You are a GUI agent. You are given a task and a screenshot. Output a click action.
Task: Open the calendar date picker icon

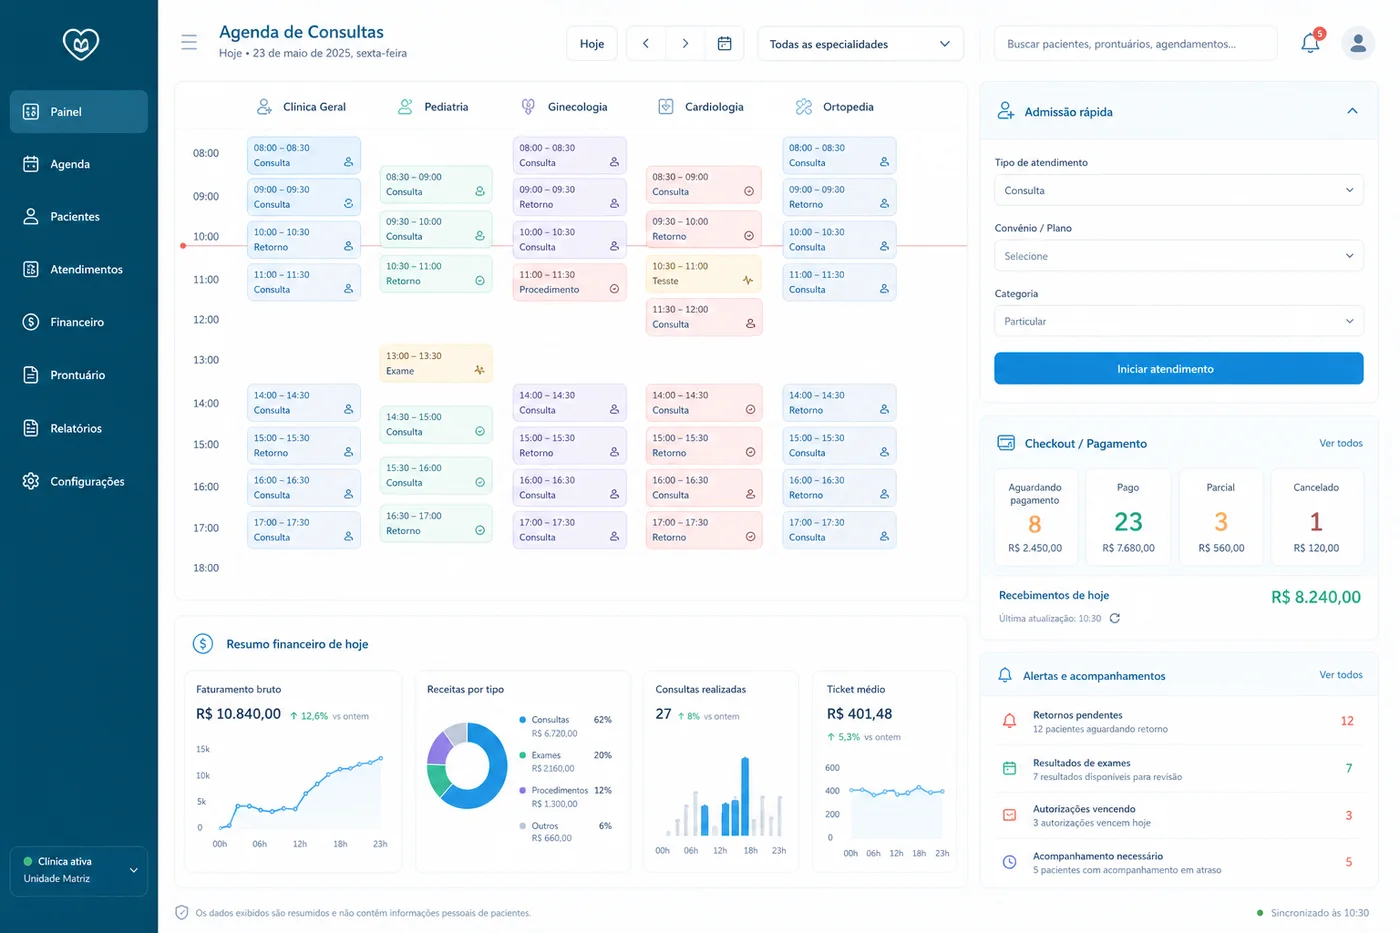[x=725, y=44]
